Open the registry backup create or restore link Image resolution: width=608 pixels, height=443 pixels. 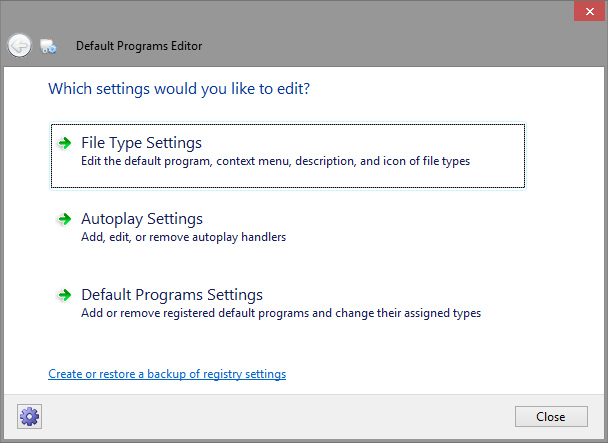(x=167, y=374)
